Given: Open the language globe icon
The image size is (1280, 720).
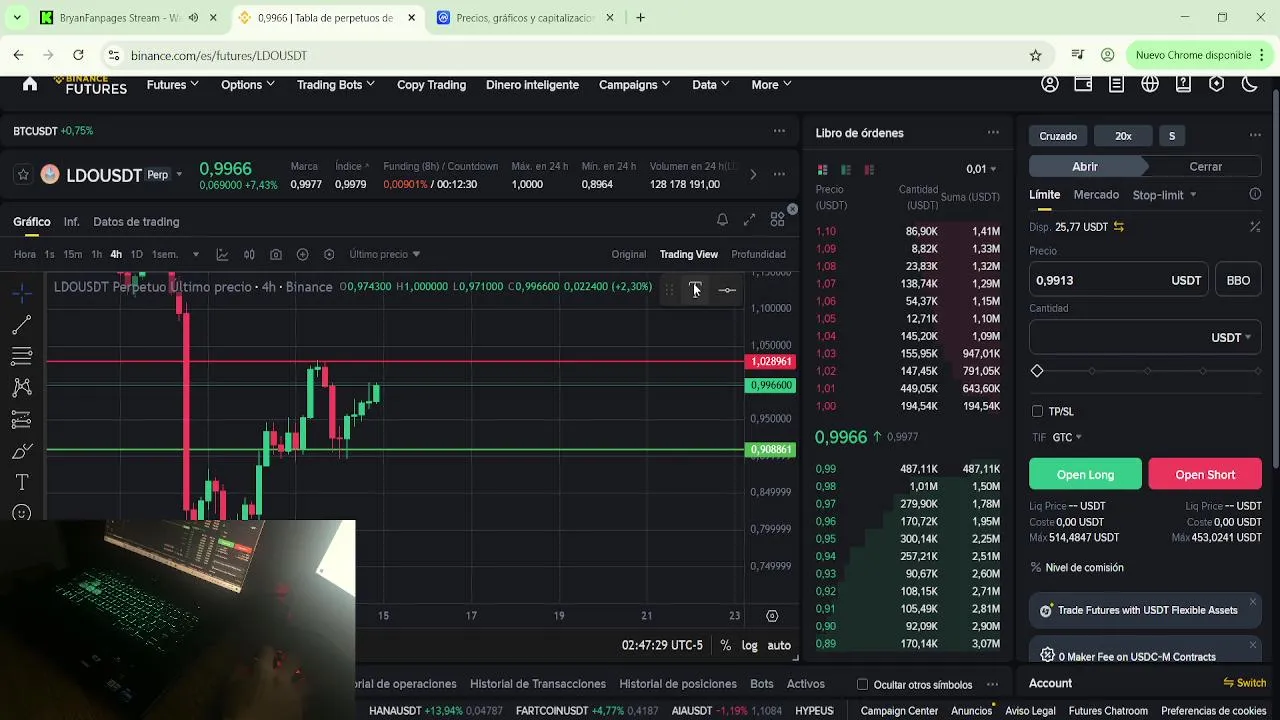Looking at the screenshot, I should [x=1150, y=84].
